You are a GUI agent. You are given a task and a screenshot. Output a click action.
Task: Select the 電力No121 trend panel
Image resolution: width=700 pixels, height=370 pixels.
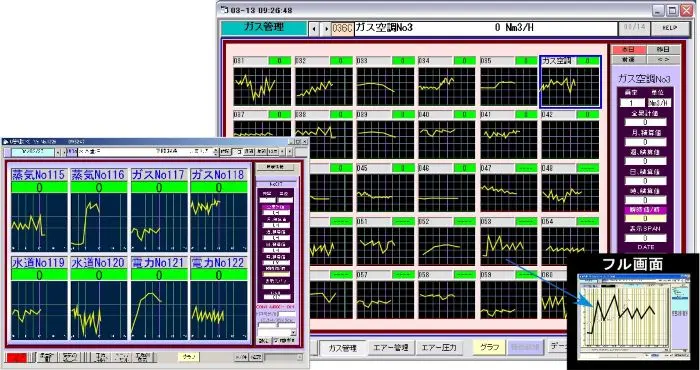[x=158, y=298]
